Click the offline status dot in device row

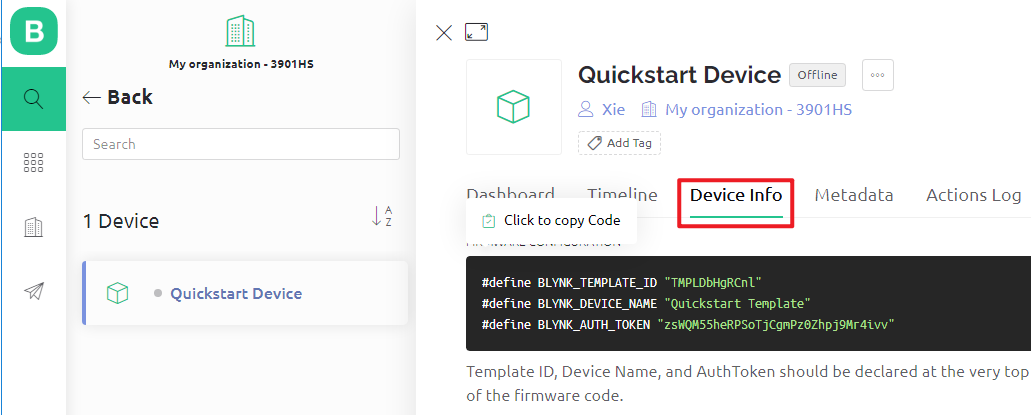tap(158, 293)
